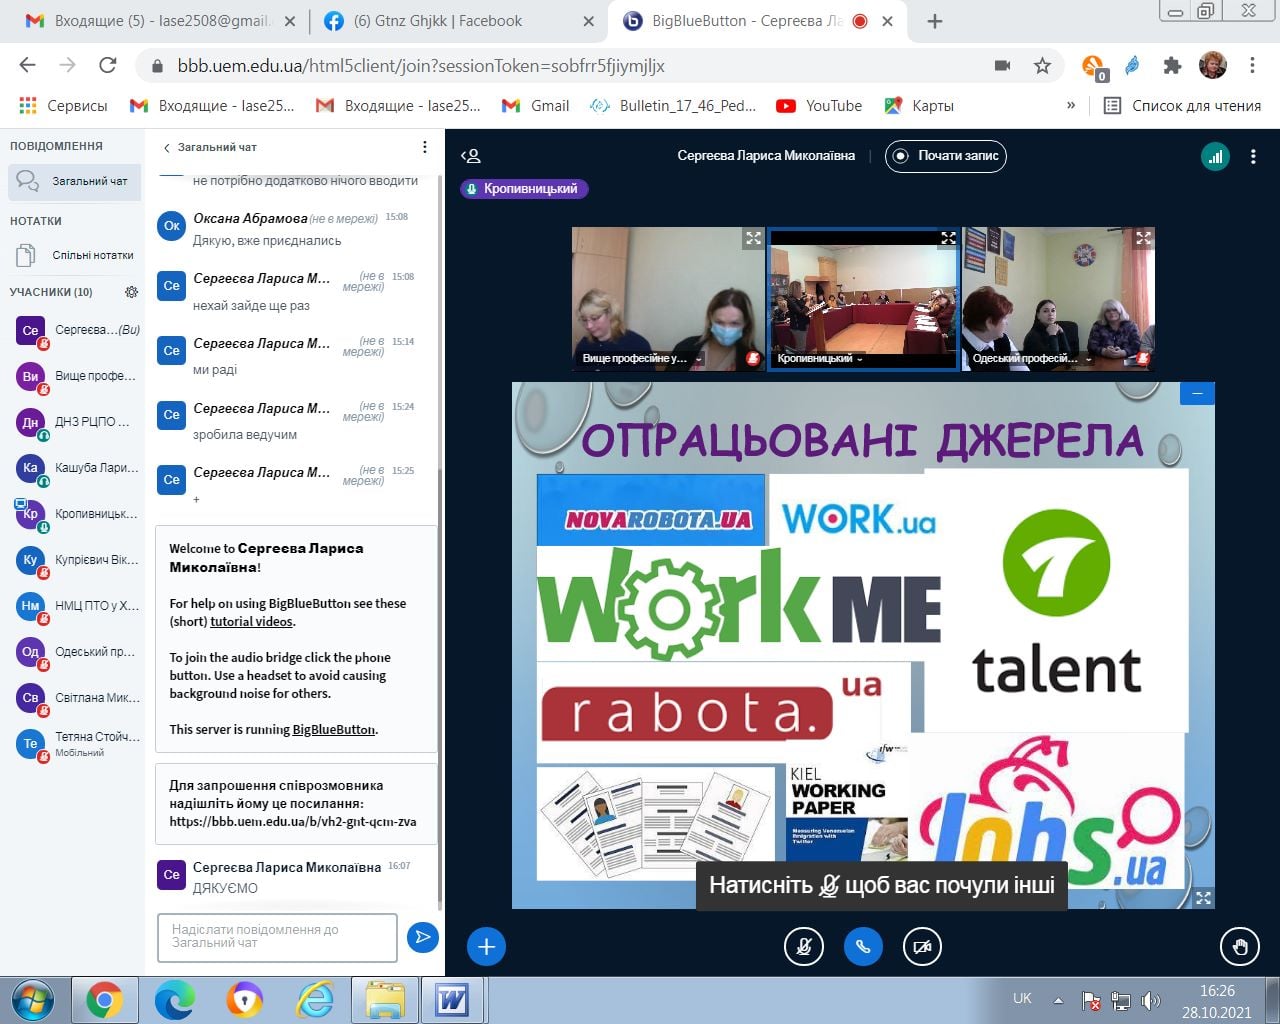This screenshot has width=1280, height=1024.
Task: Switch to Gmail Входящие (5) tab
Action: [161, 21]
